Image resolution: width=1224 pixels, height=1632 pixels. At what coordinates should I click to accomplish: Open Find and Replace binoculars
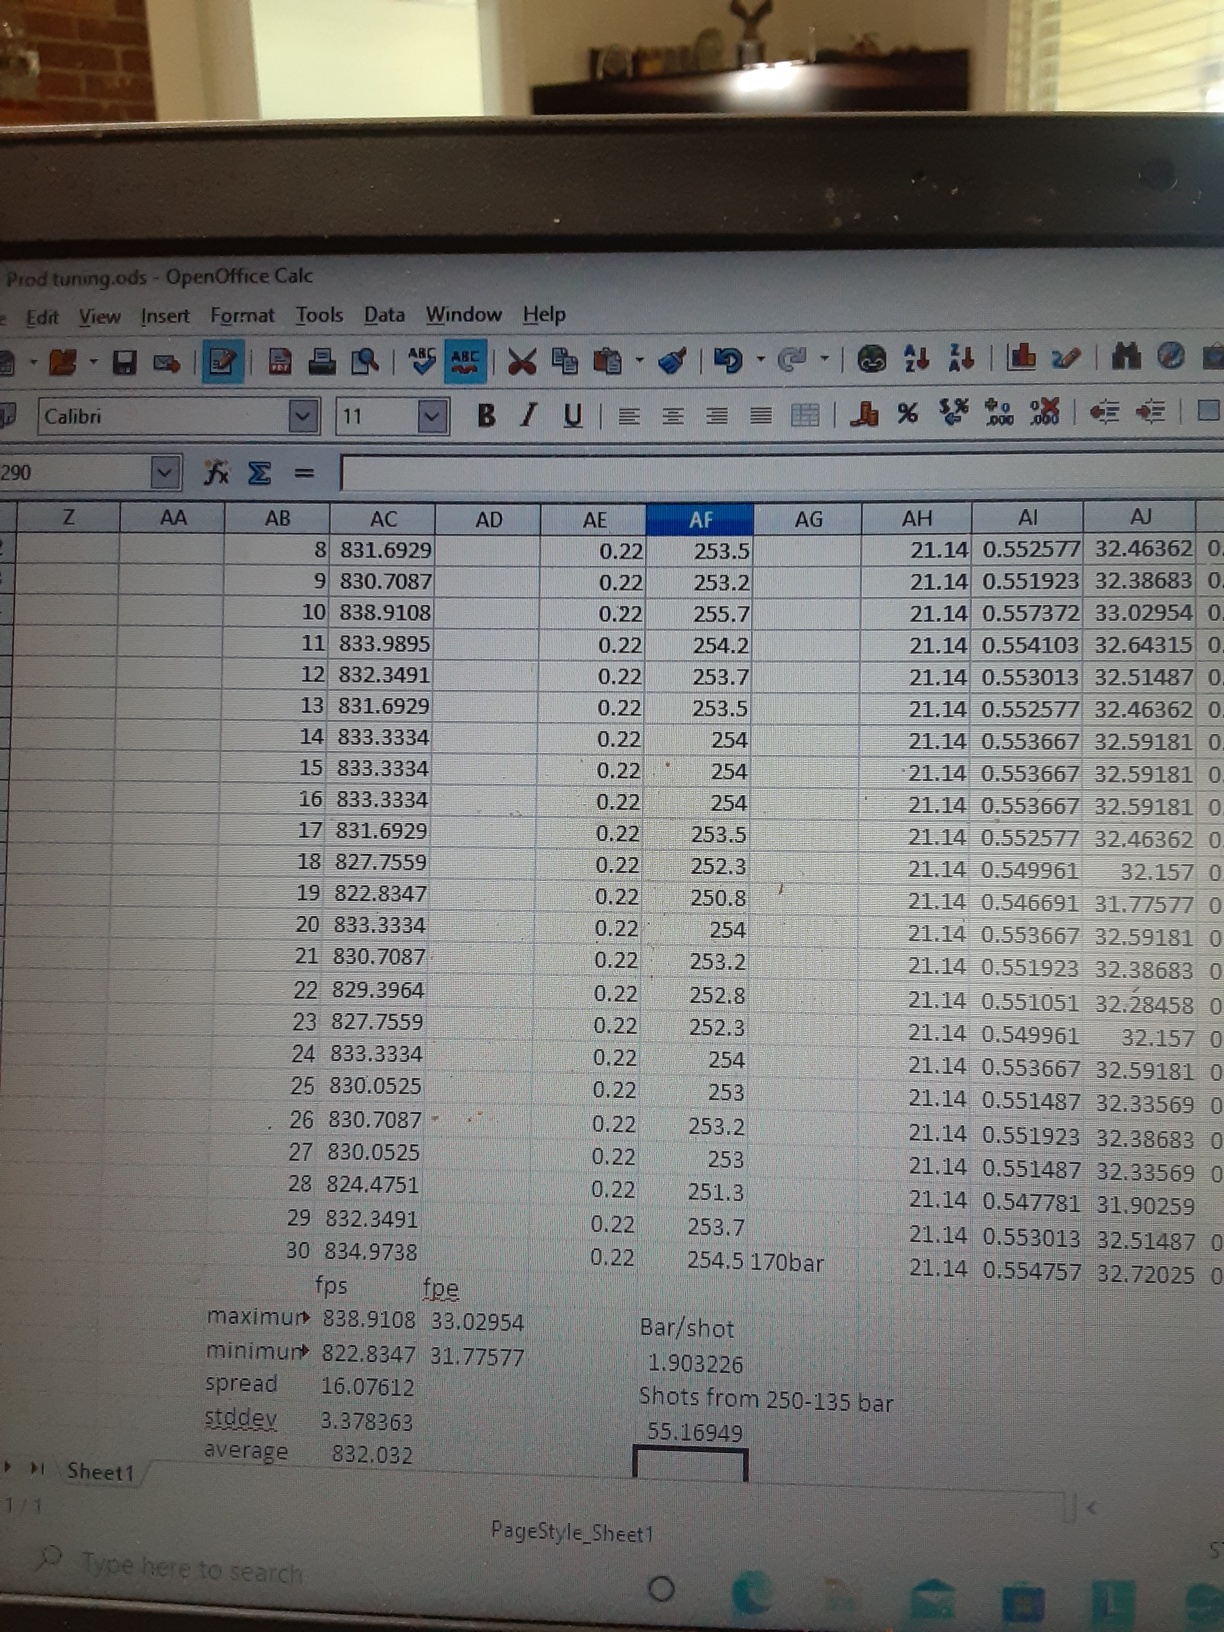tap(1127, 356)
